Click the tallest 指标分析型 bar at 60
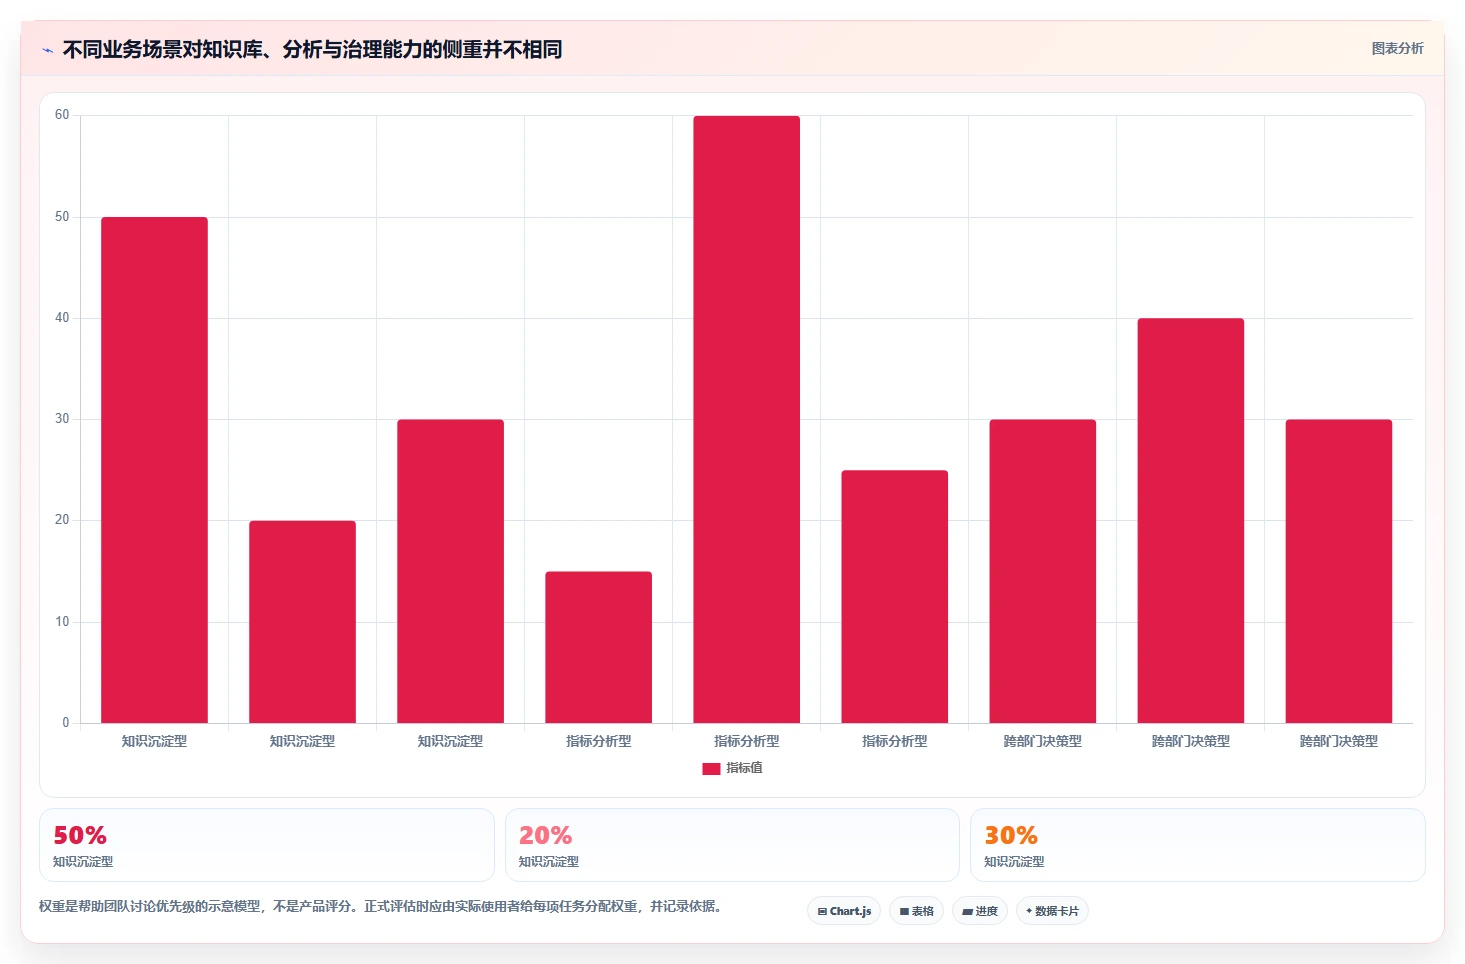Viewport: 1465px width, 964px height. coord(746,419)
